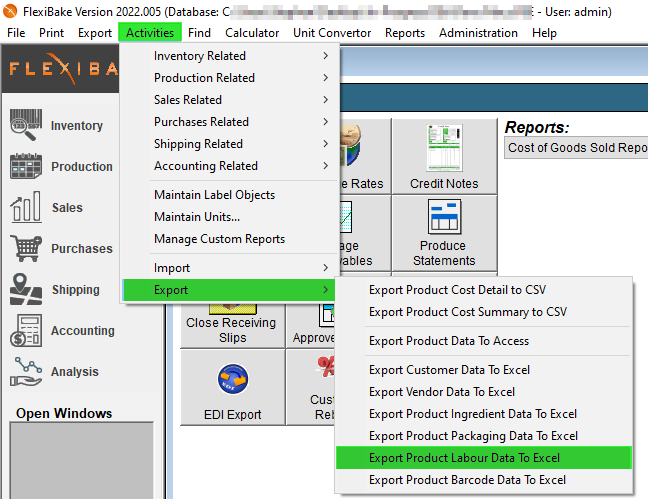Open the Export menu in menu bar

[95, 32]
